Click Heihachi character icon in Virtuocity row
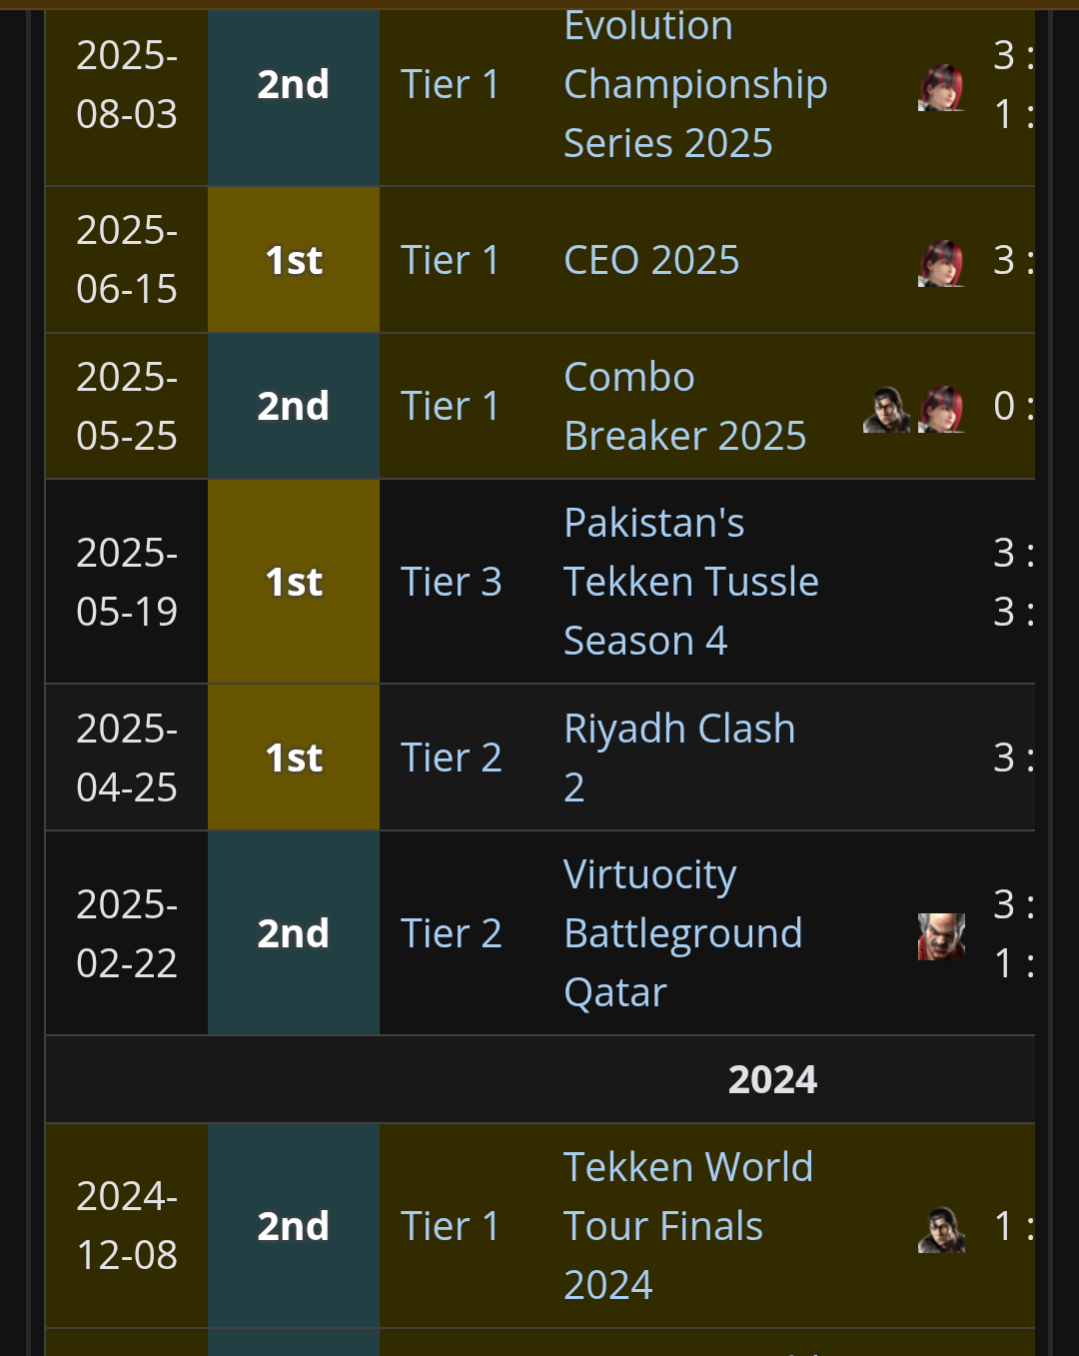 tap(941, 936)
